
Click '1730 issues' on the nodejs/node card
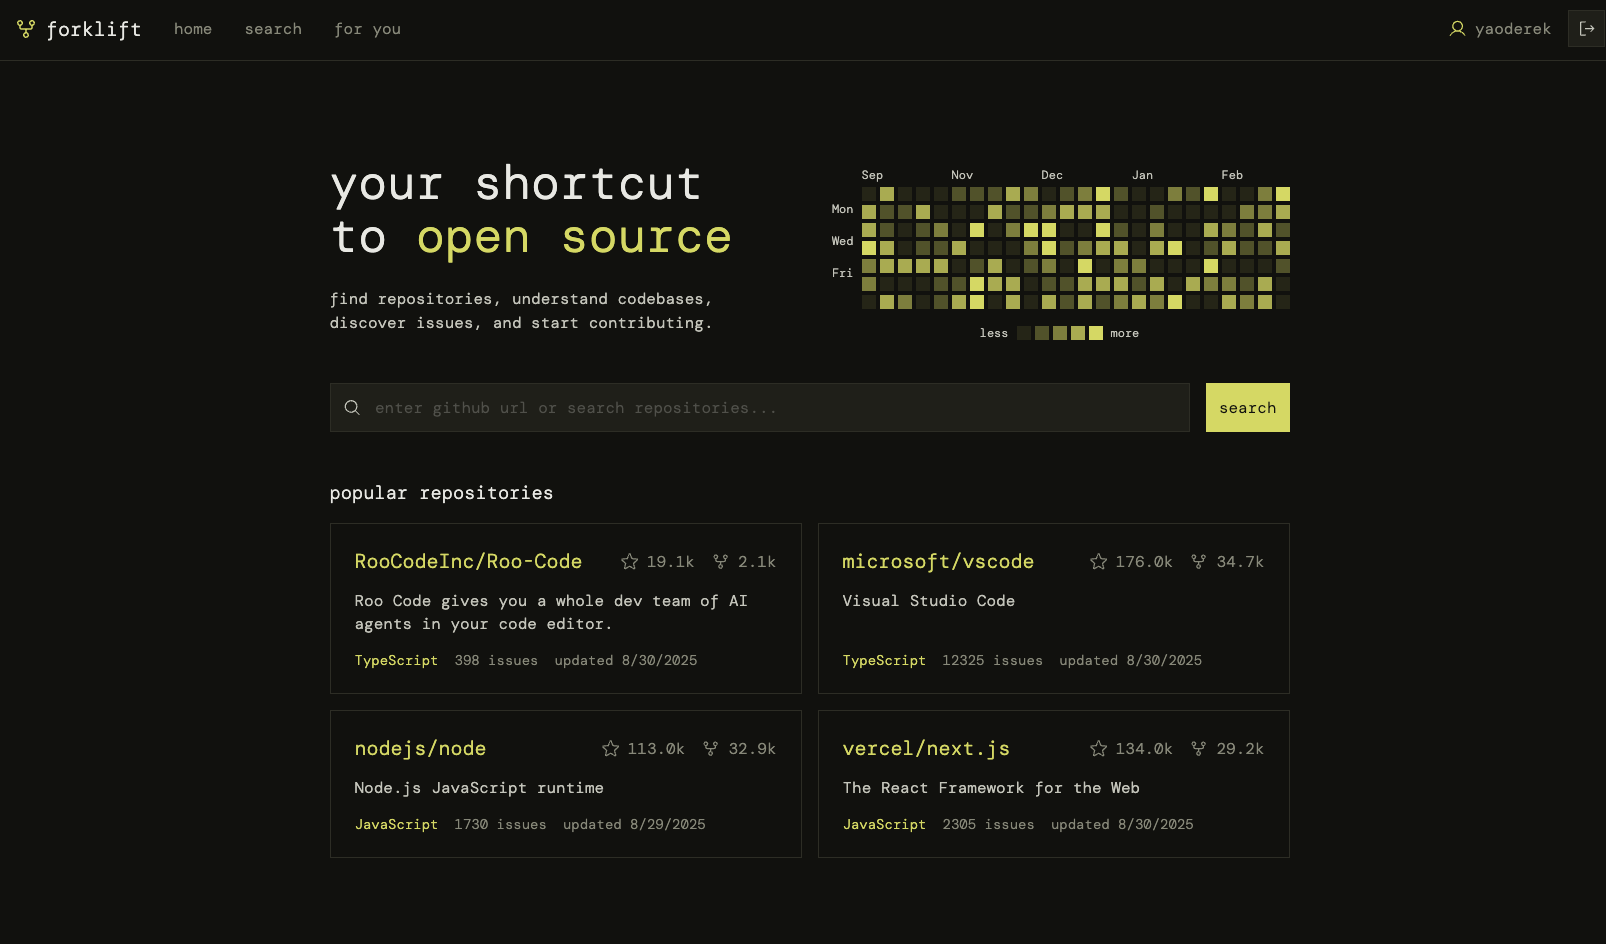[500, 824]
